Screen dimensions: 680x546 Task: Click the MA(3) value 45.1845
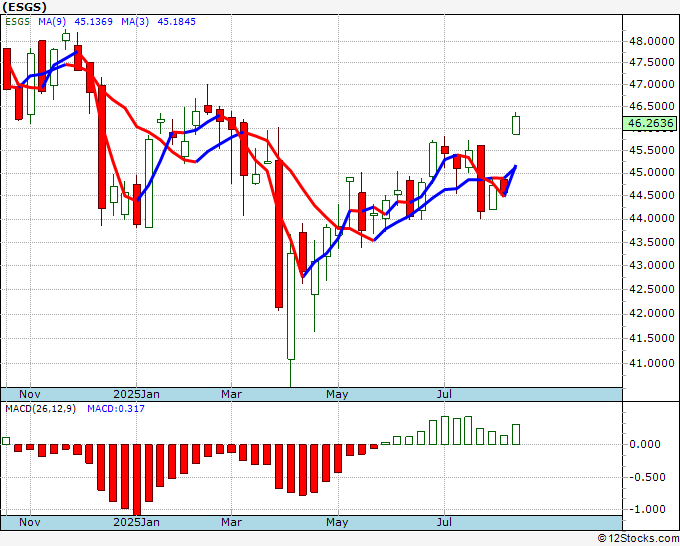(x=176, y=22)
